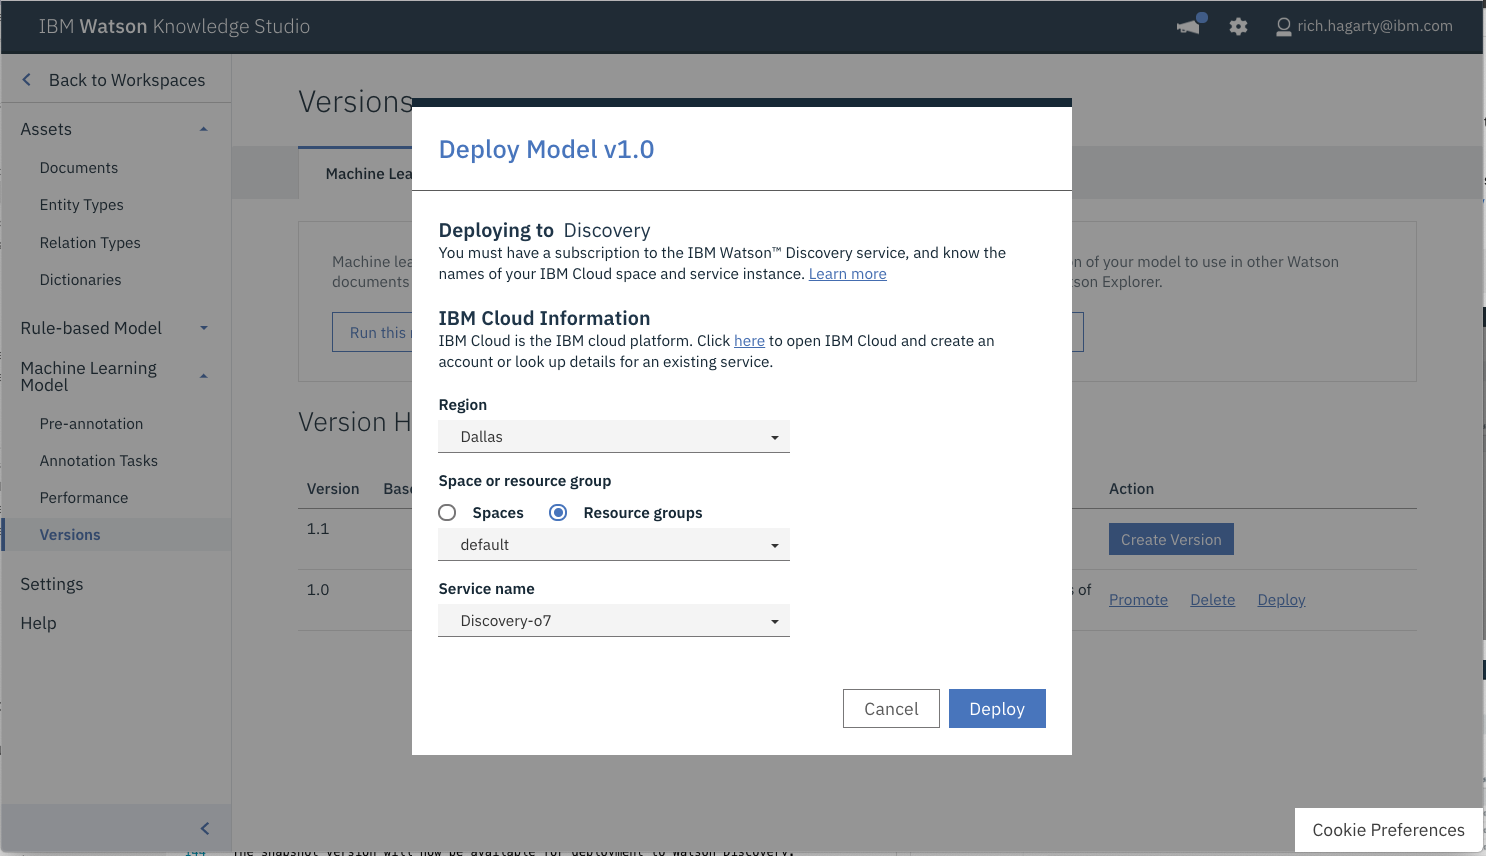
Task: Collapse the sidebar with the bottom chevron
Action: coord(205,828)
